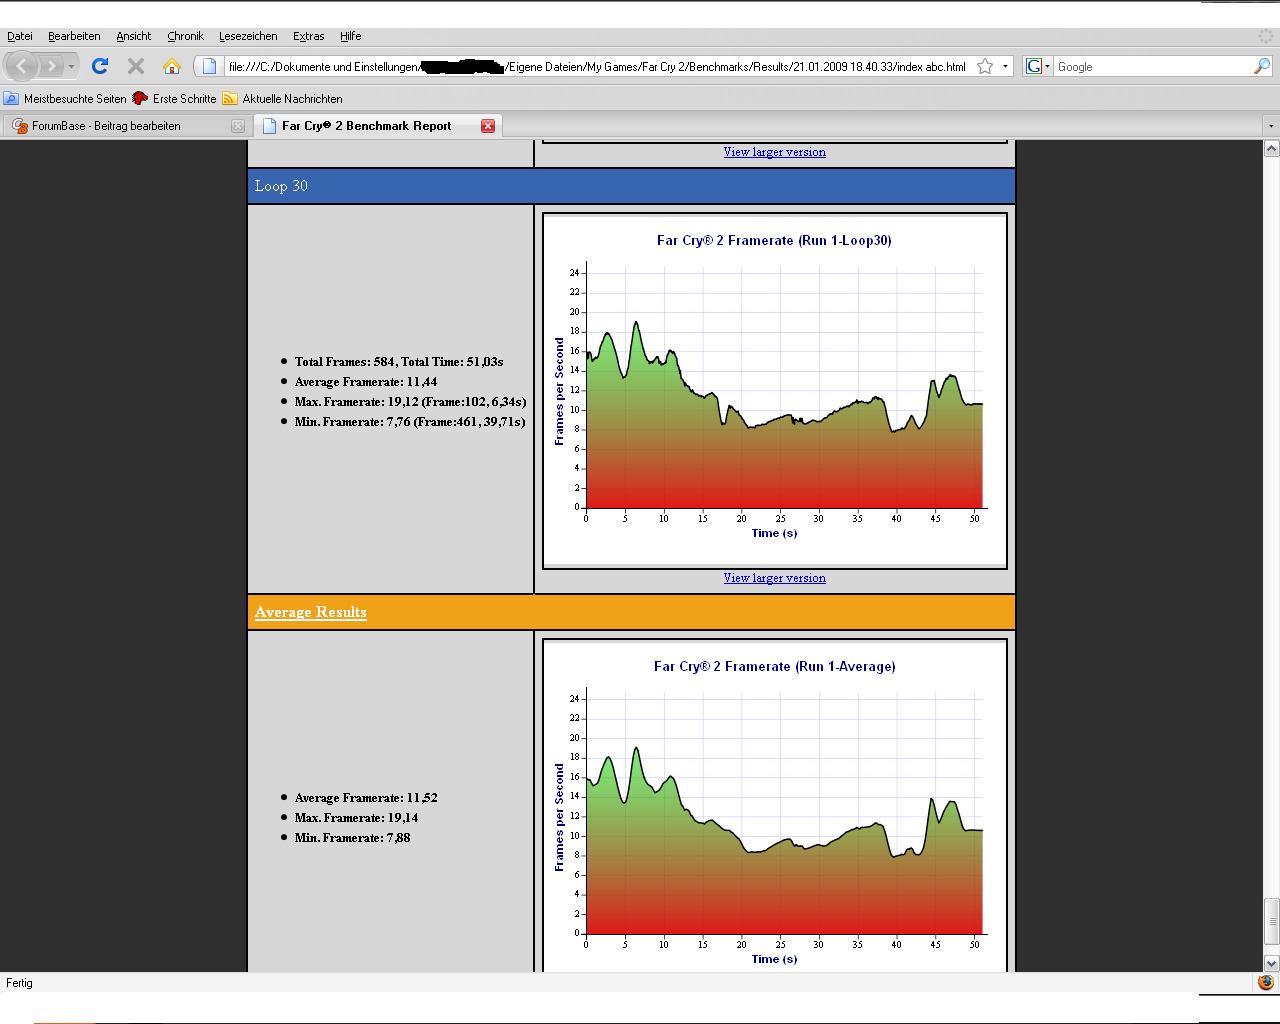Open the Lesezeichen menu

coord(248,36)
